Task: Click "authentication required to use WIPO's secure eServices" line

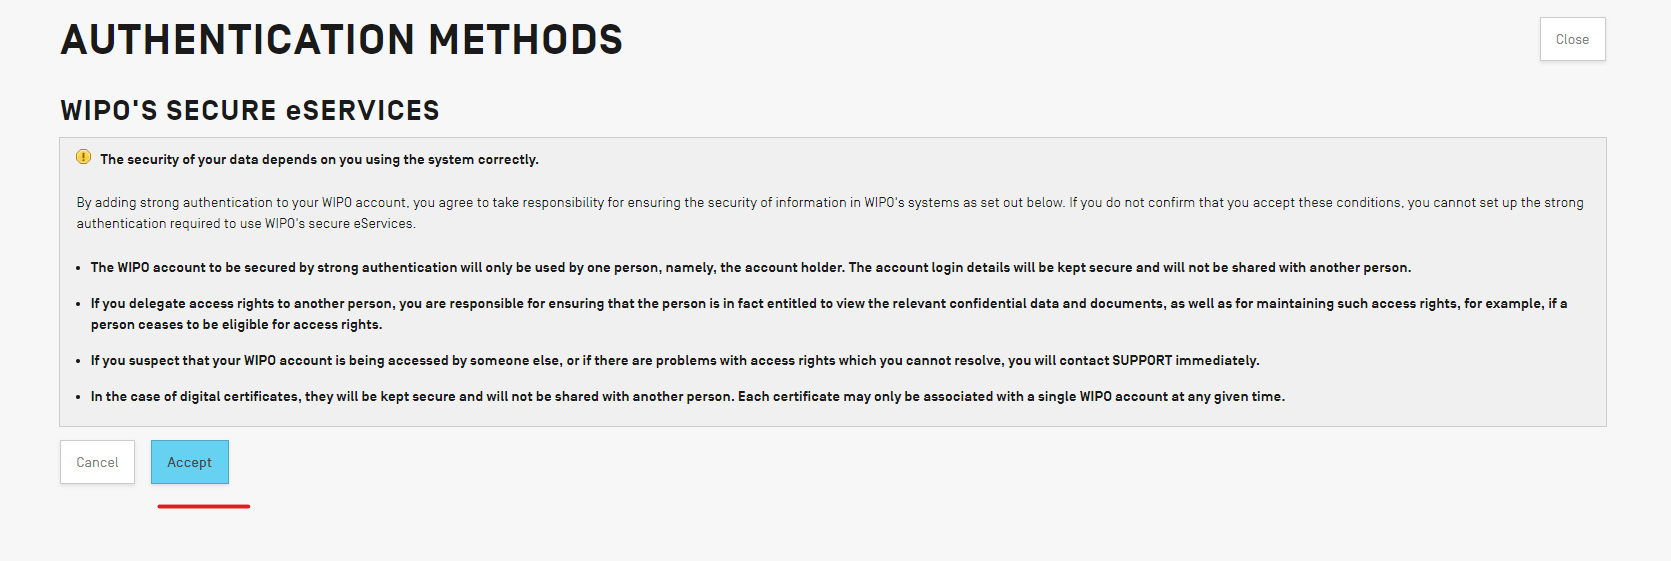Action: (245, 223)
